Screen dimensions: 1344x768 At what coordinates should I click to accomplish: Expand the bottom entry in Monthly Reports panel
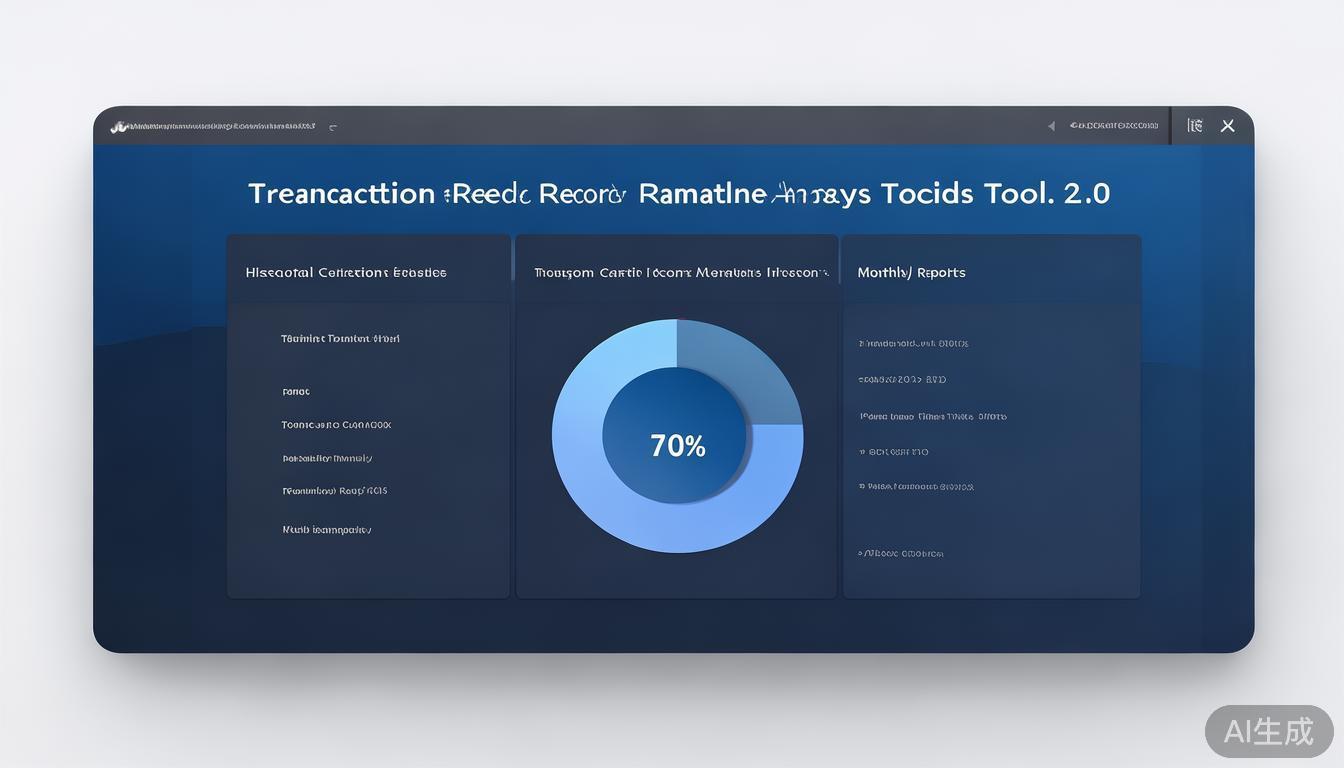(900, 553)
